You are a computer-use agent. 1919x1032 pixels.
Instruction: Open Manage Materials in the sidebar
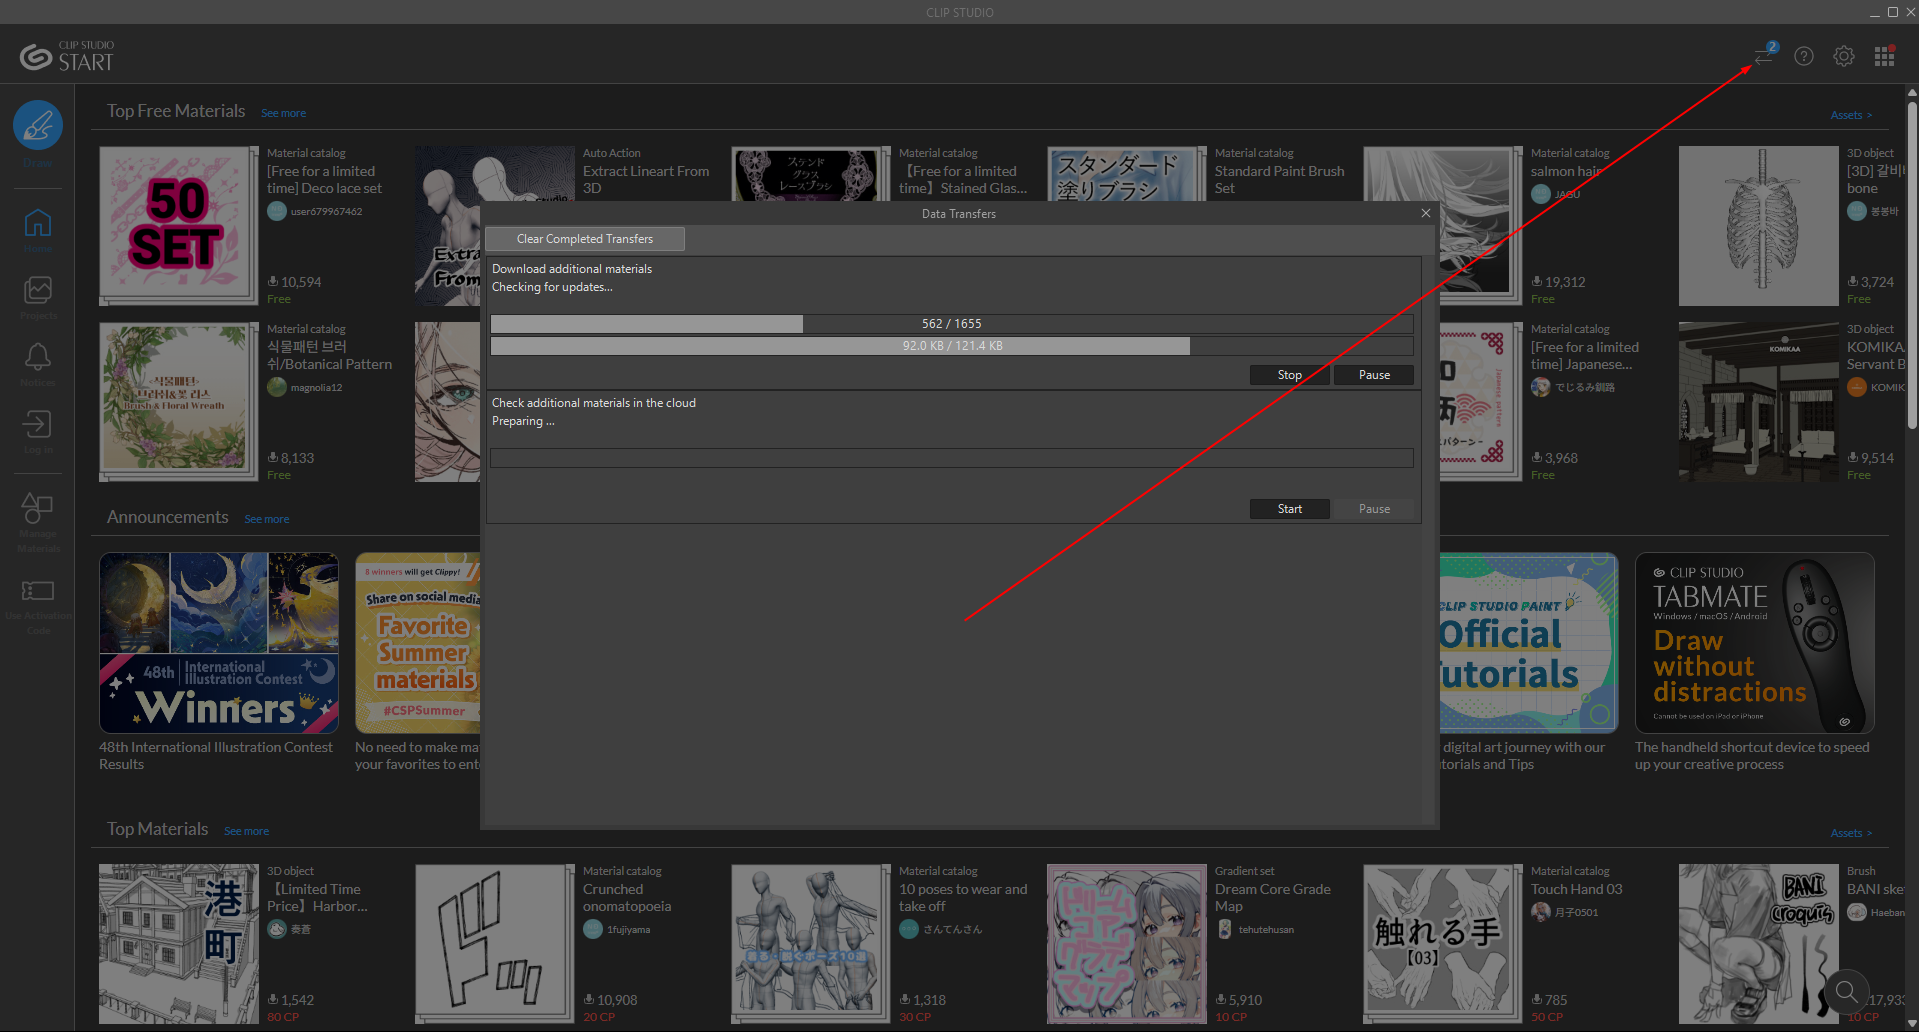click(38, 507)
